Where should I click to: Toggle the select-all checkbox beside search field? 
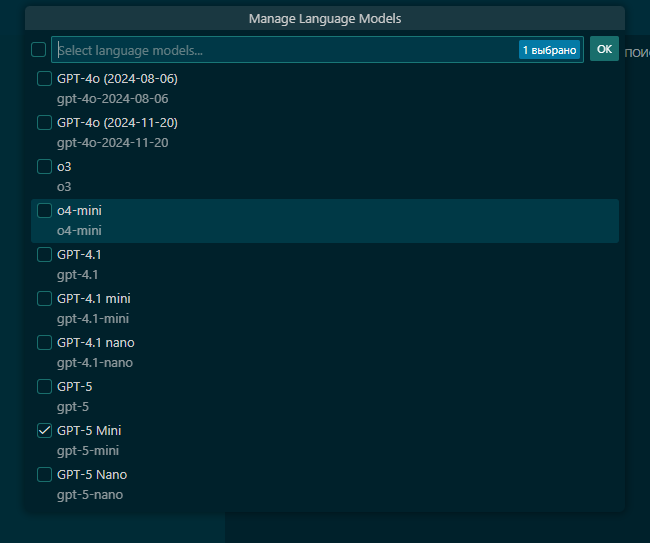point(38,50)
